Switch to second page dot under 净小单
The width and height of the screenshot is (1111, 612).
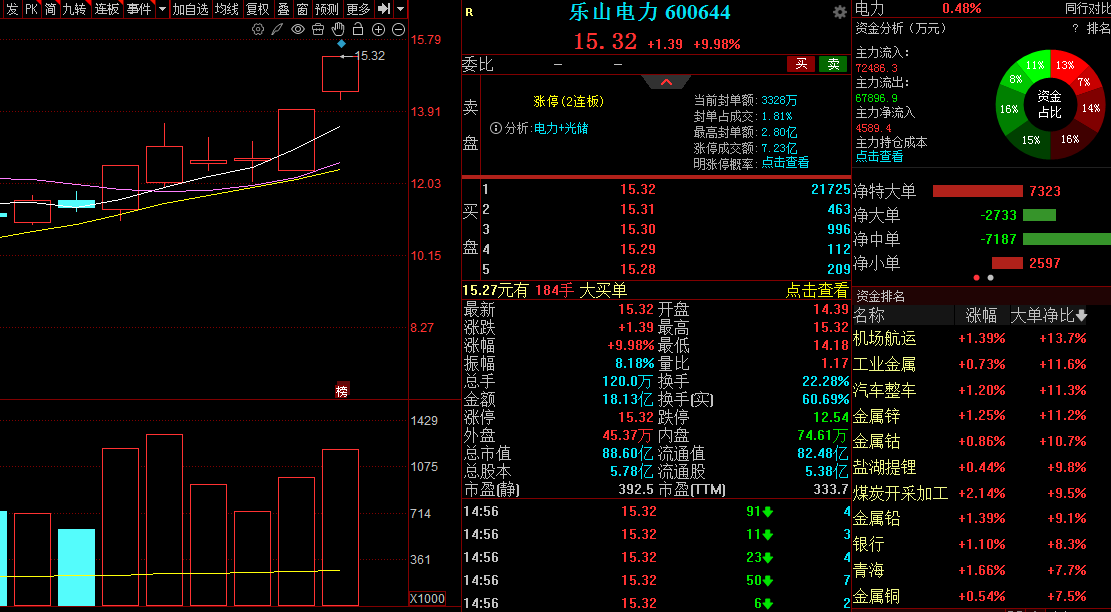(991, 278)
